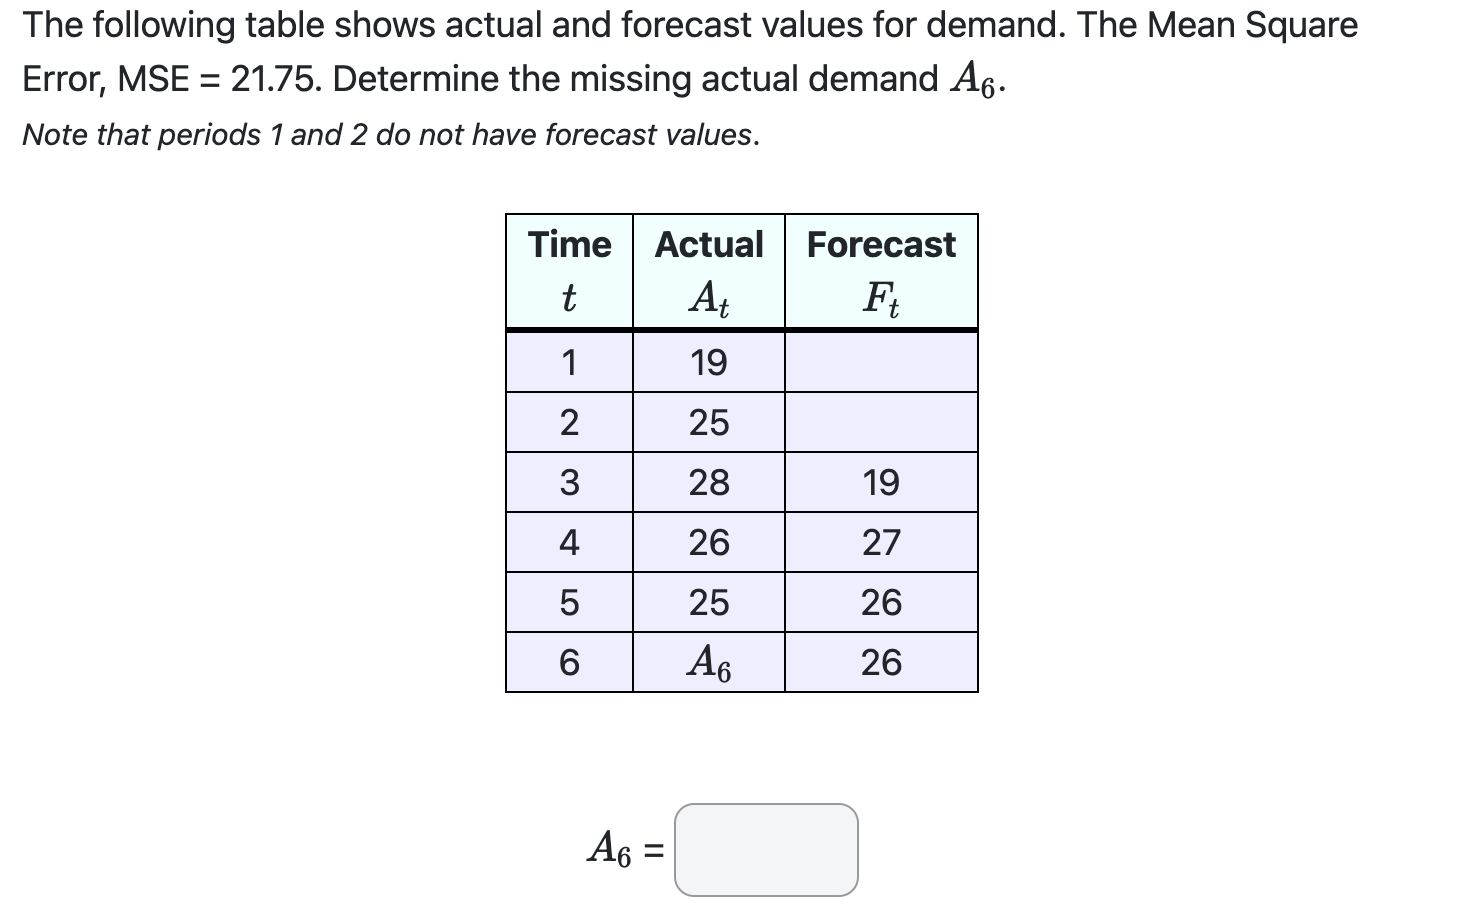
Task: Click the cell containing actual value 26
Action: (708, 542)
